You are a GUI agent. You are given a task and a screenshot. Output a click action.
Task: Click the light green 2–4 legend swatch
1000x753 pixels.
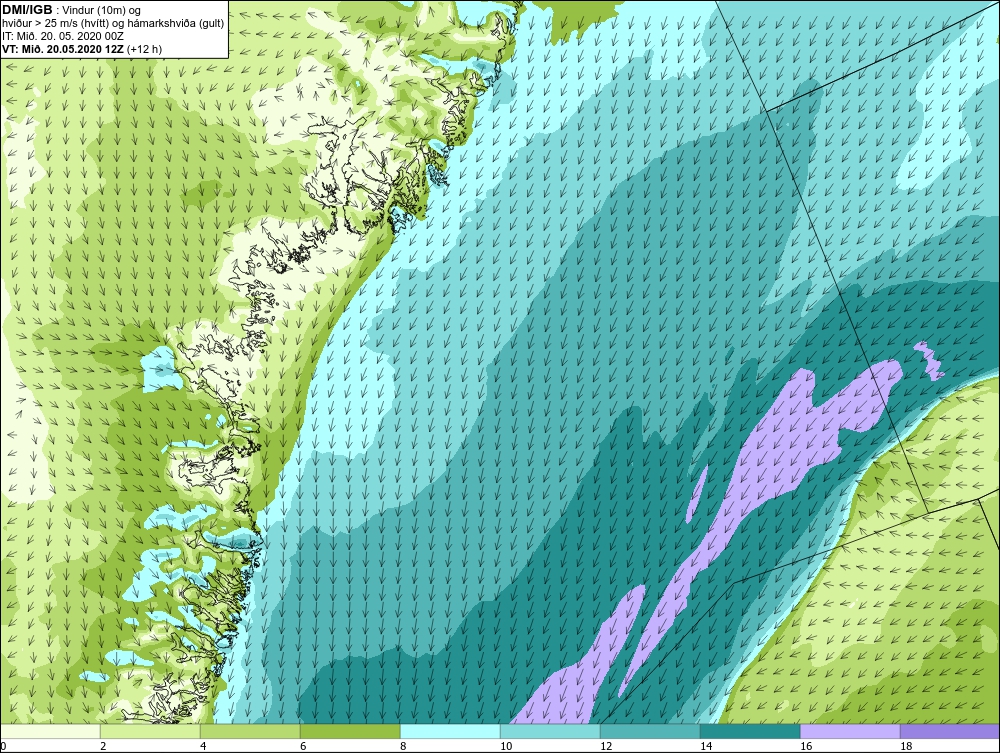150,731
